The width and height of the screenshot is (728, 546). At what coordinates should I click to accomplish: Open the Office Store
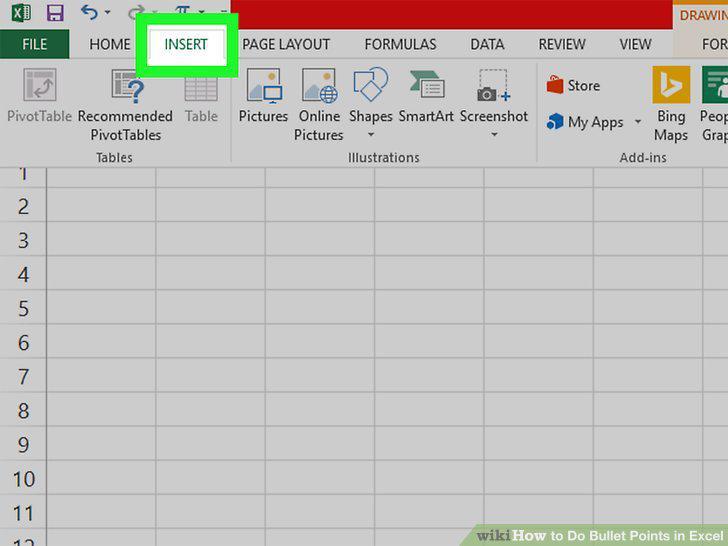tap(573, 85)
